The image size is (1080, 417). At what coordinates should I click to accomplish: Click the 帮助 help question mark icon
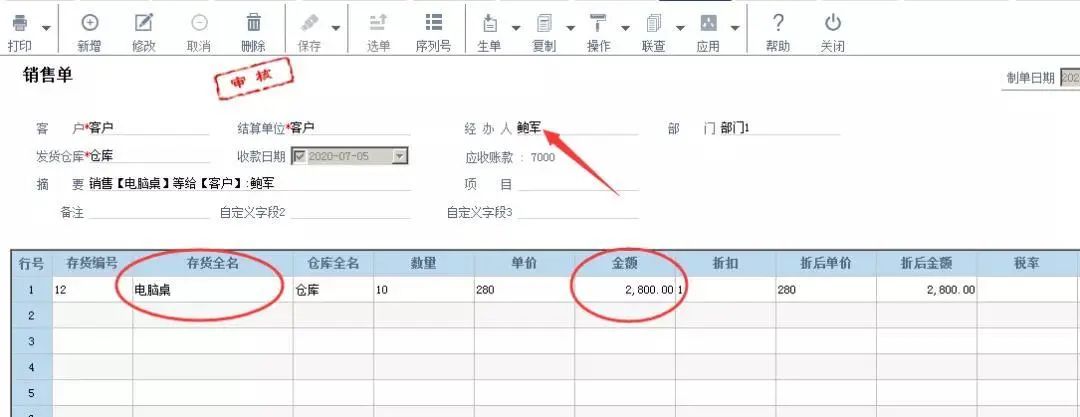coord(778,23)
